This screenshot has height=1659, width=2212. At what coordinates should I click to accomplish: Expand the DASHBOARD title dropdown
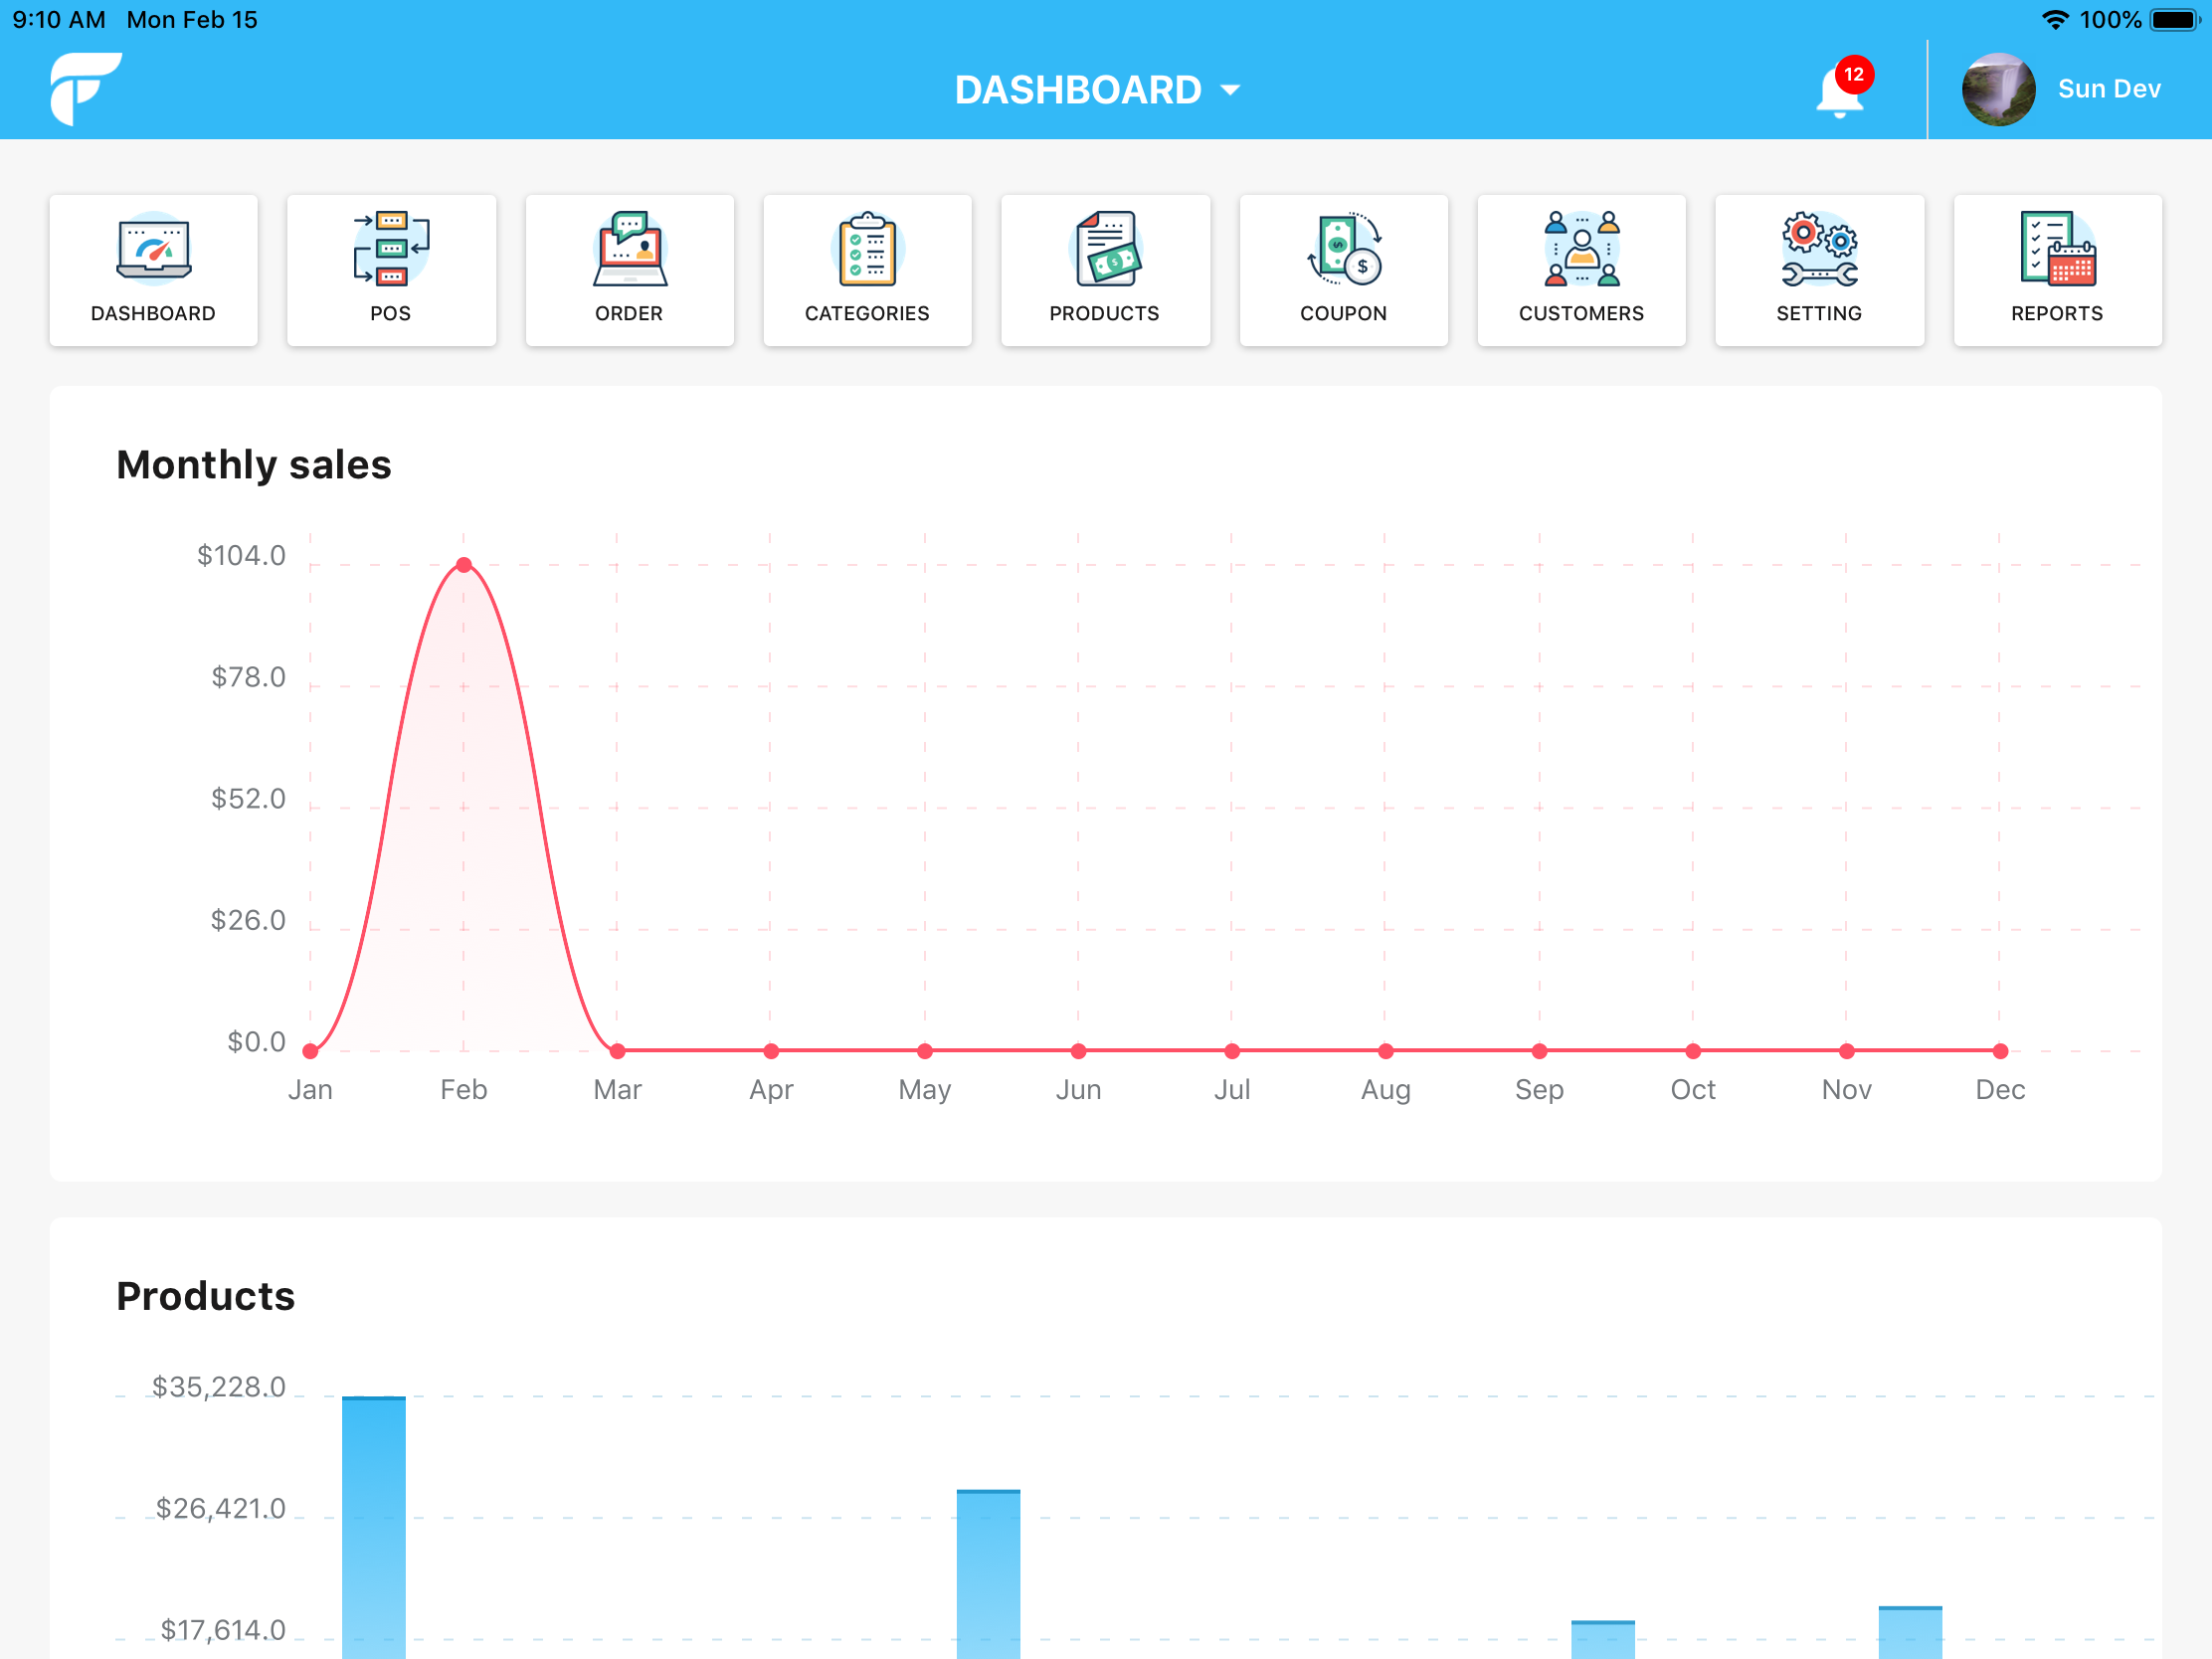[1078, 88]
